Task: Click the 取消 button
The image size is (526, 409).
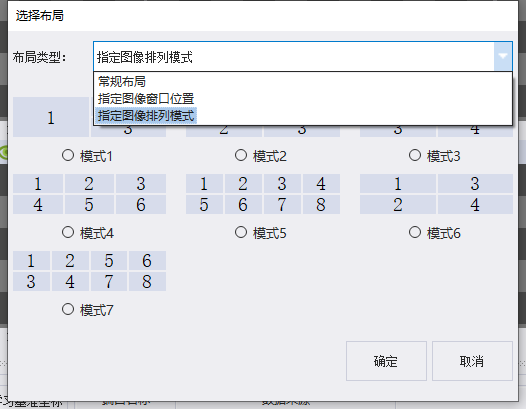Action: (x=472, y=361)
